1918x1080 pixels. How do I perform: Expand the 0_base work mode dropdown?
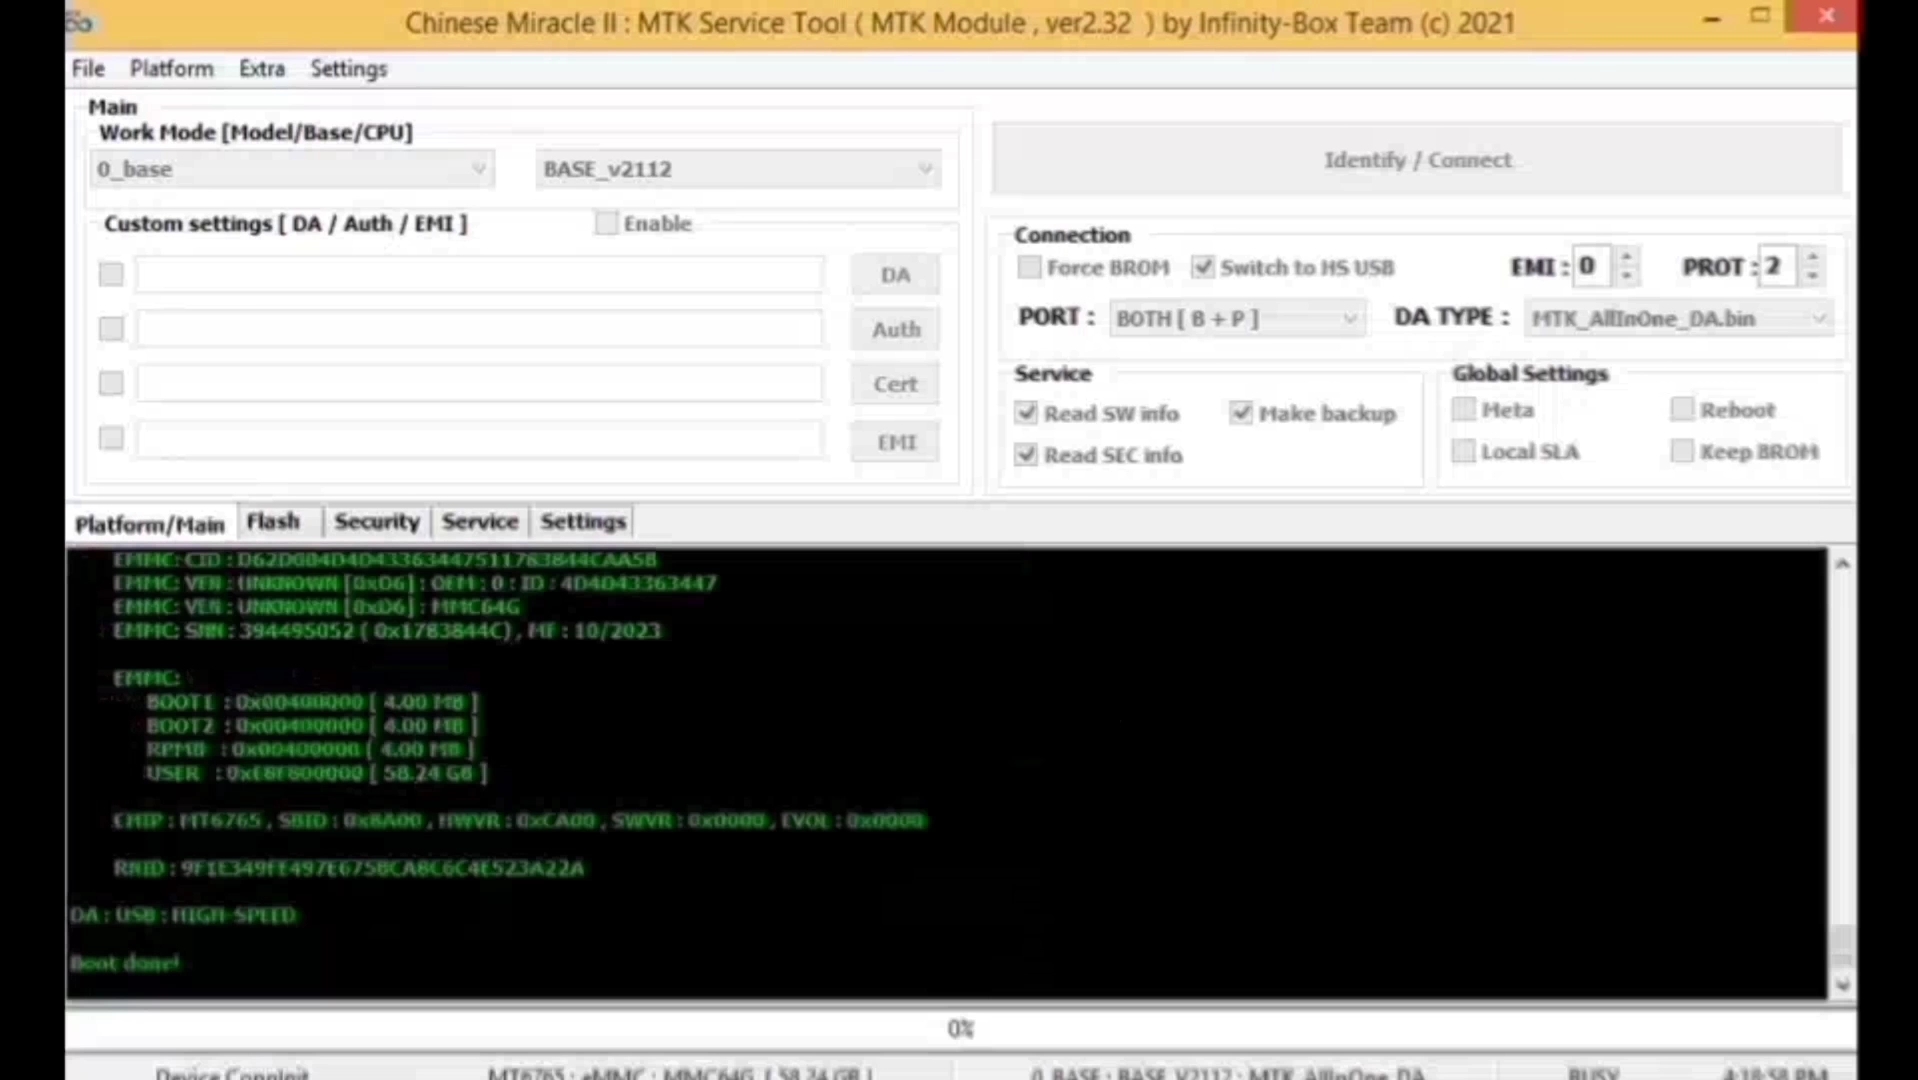coord(291,169)
